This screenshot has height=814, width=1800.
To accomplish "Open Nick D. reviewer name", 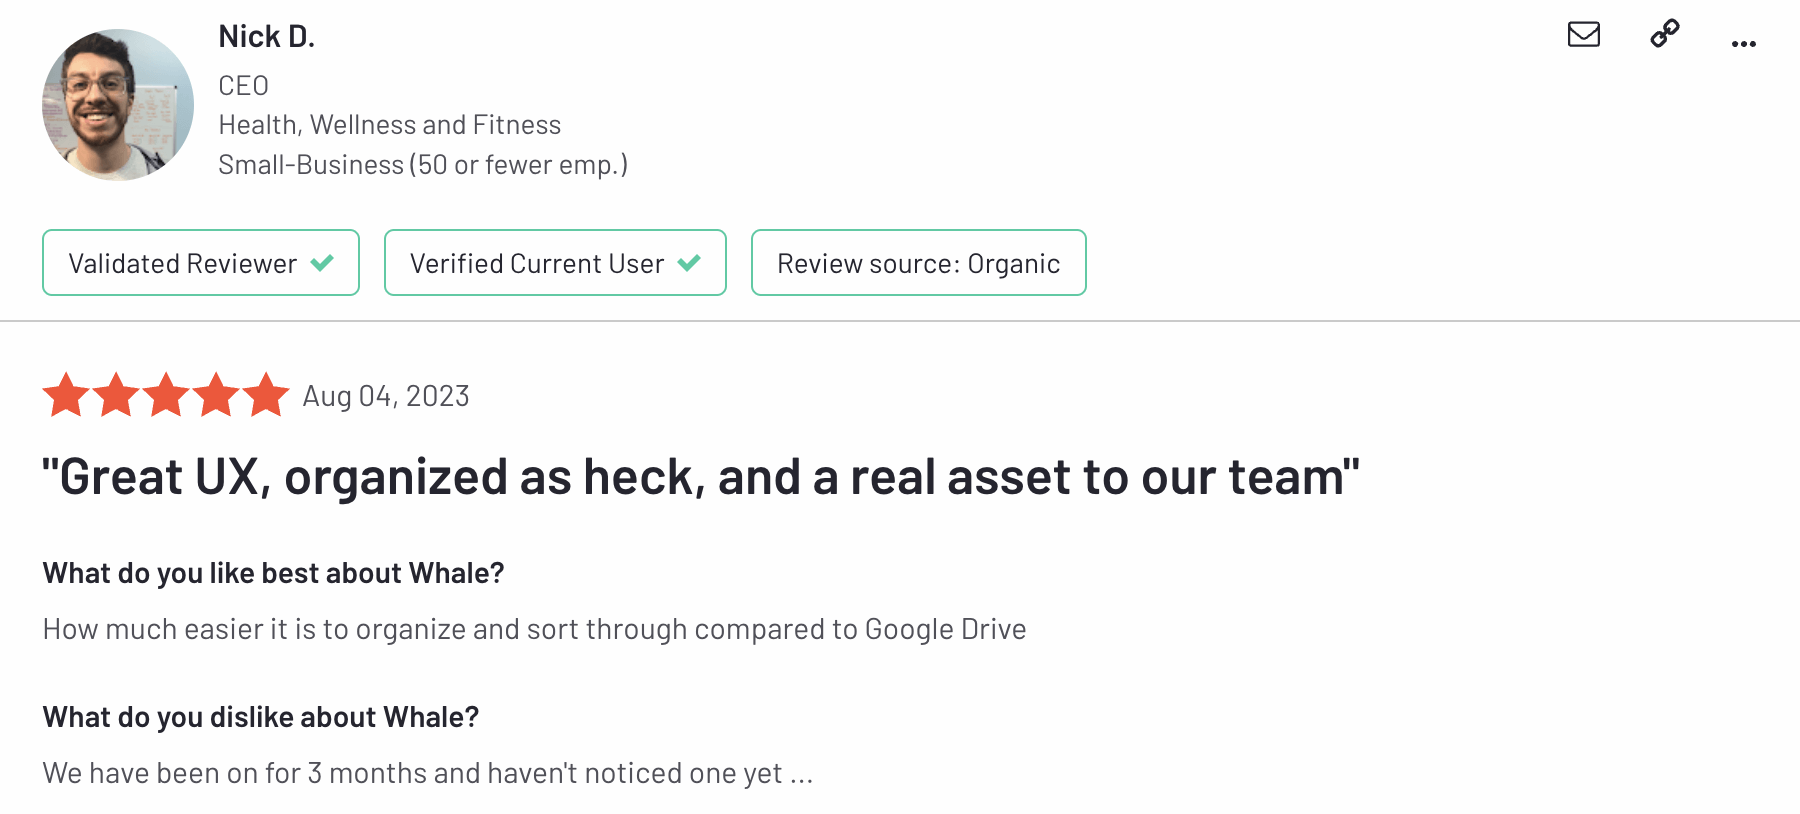I will (267, 37).
